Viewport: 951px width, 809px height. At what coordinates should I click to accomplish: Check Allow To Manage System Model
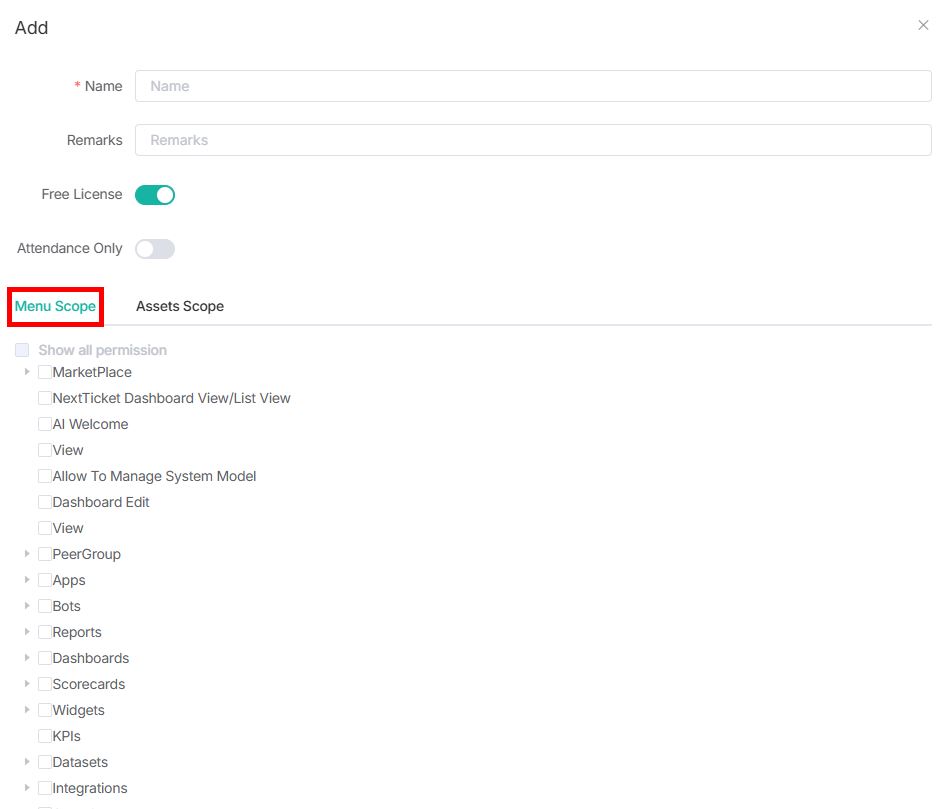point(45,476)
